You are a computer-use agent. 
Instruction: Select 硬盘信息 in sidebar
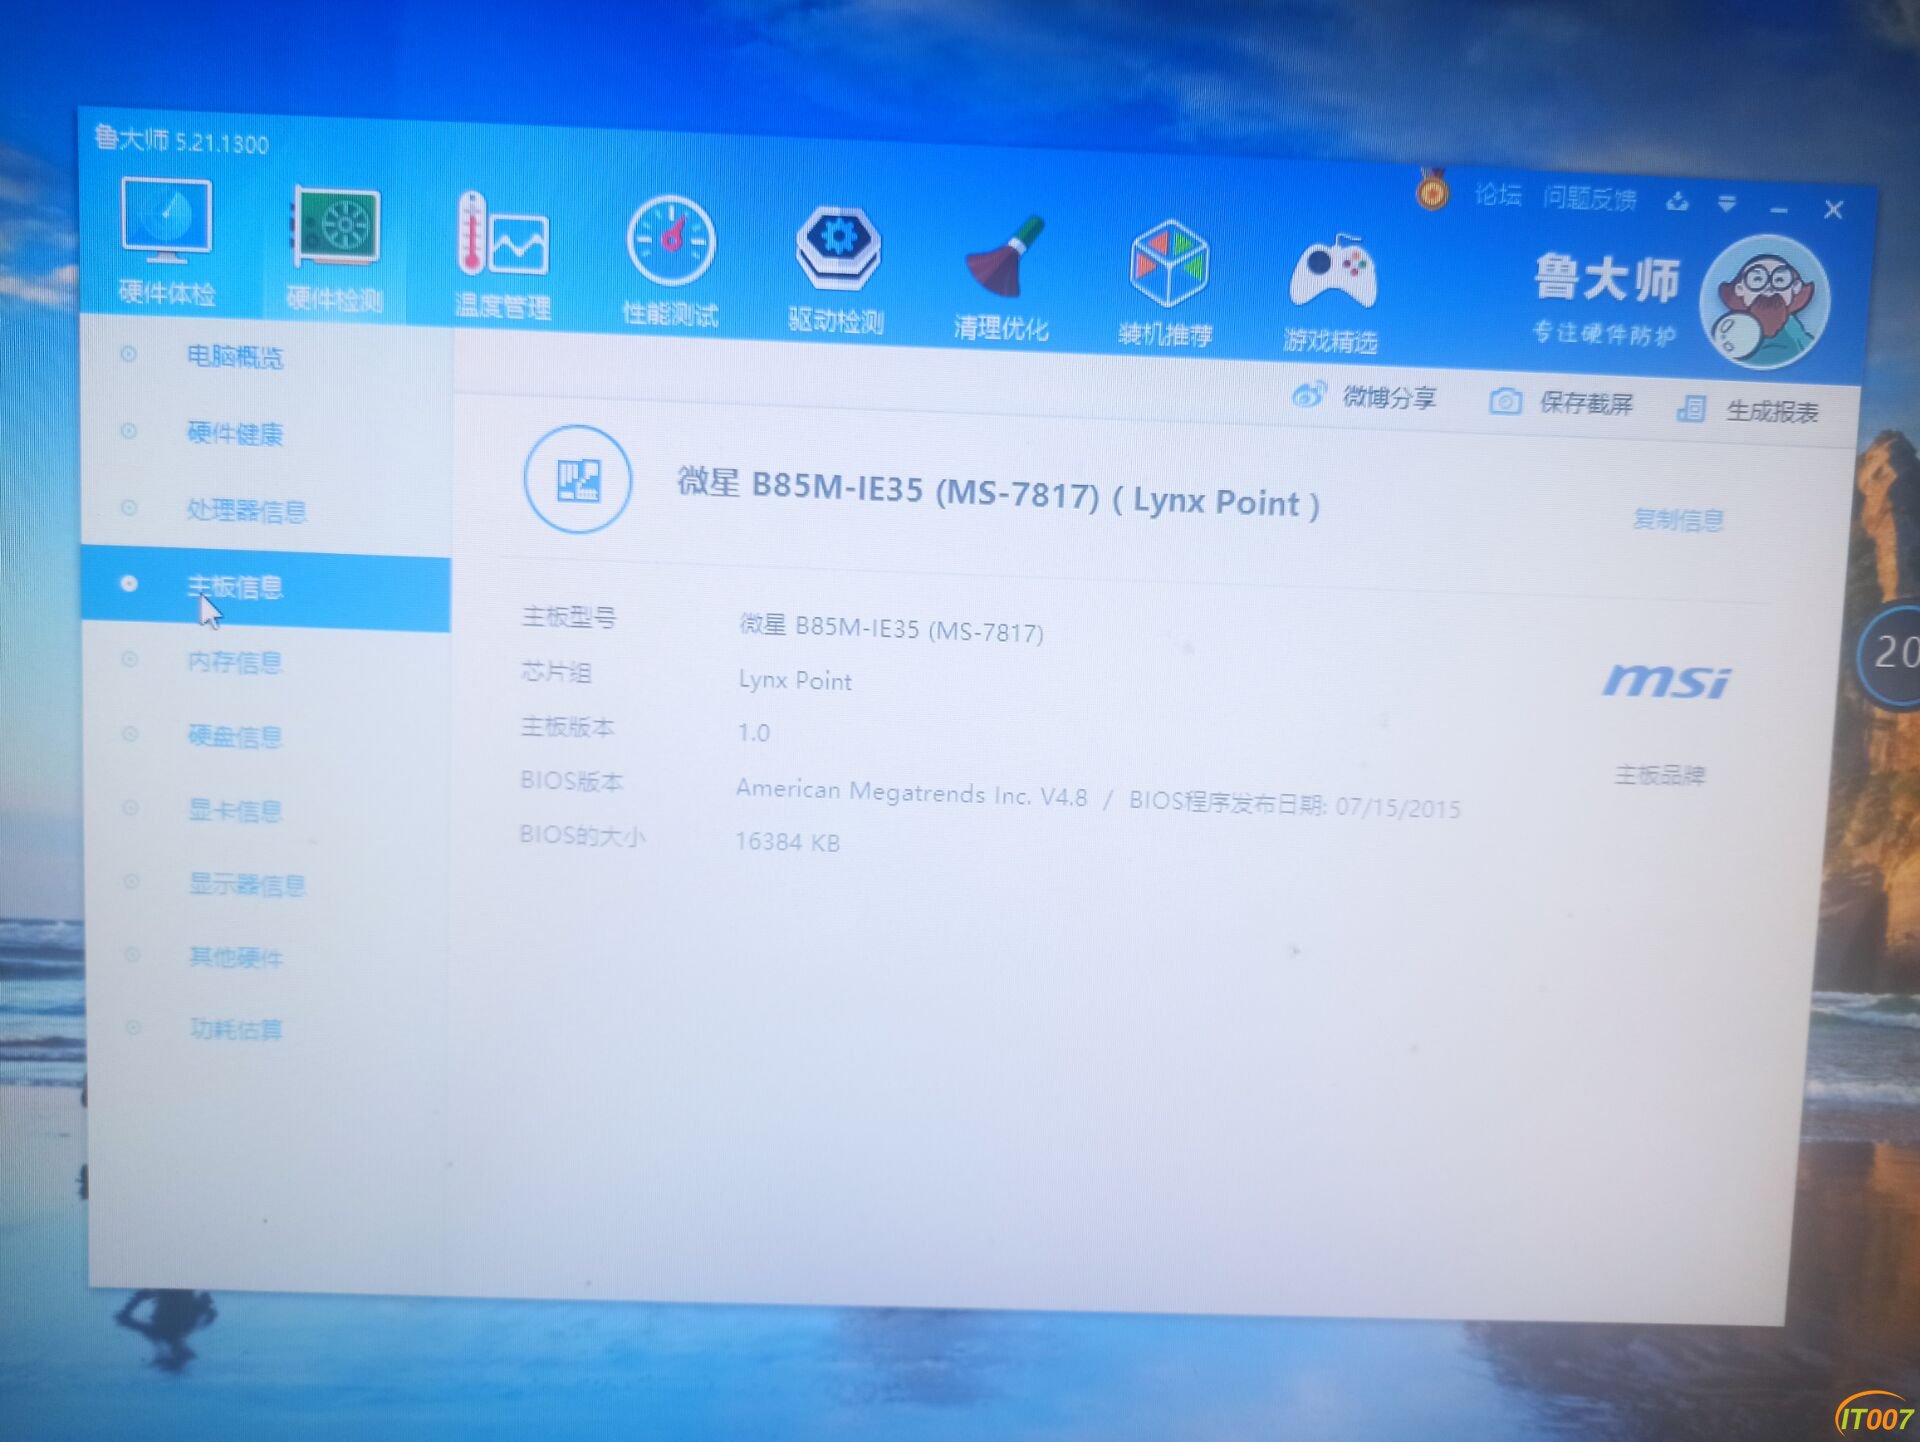pos(235,736)
